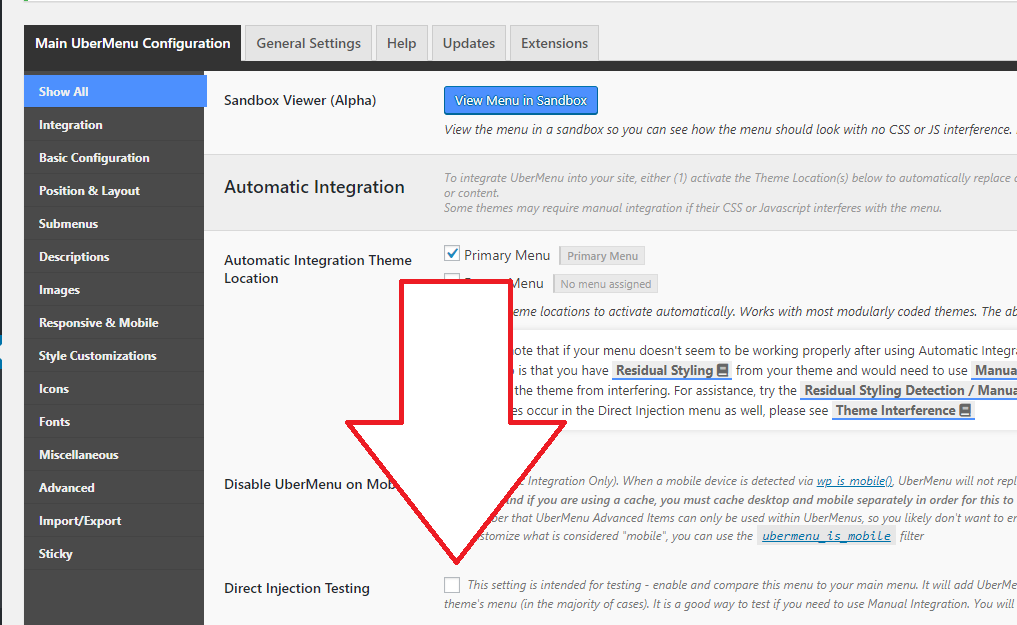Click the Residual Styling Detection link

(909, 390)
